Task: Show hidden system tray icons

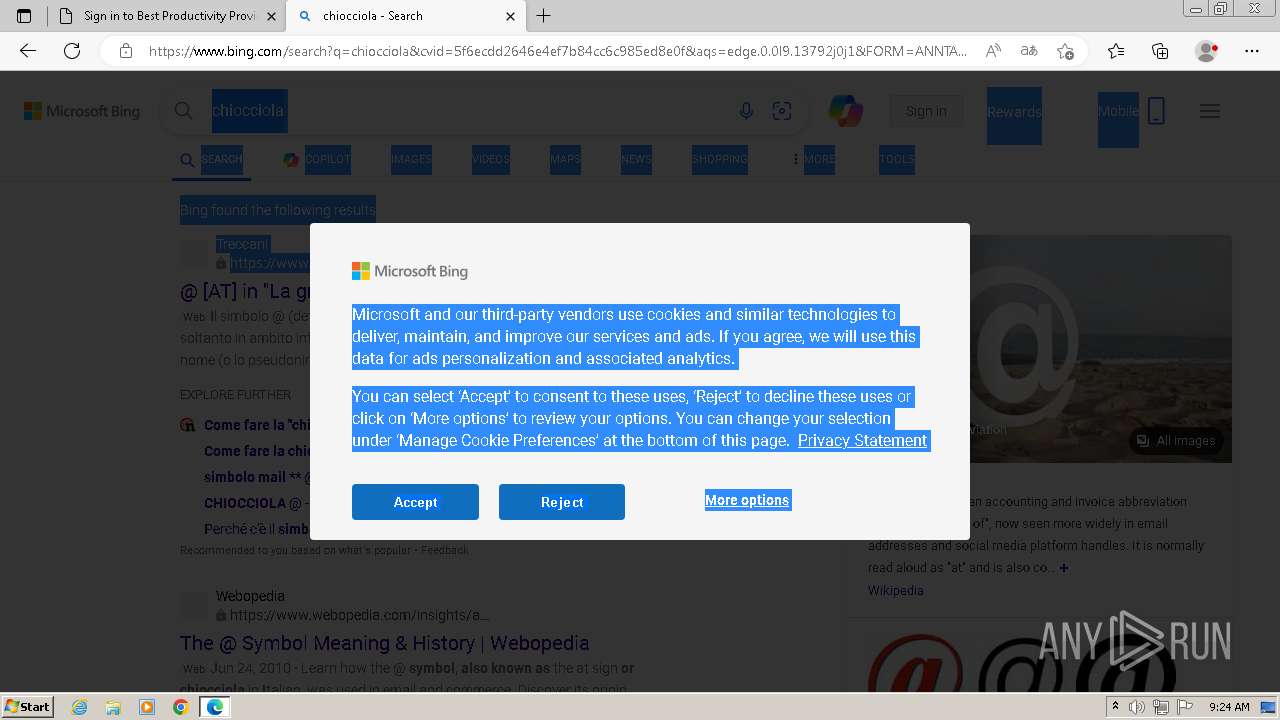Action: [1116, 707]
